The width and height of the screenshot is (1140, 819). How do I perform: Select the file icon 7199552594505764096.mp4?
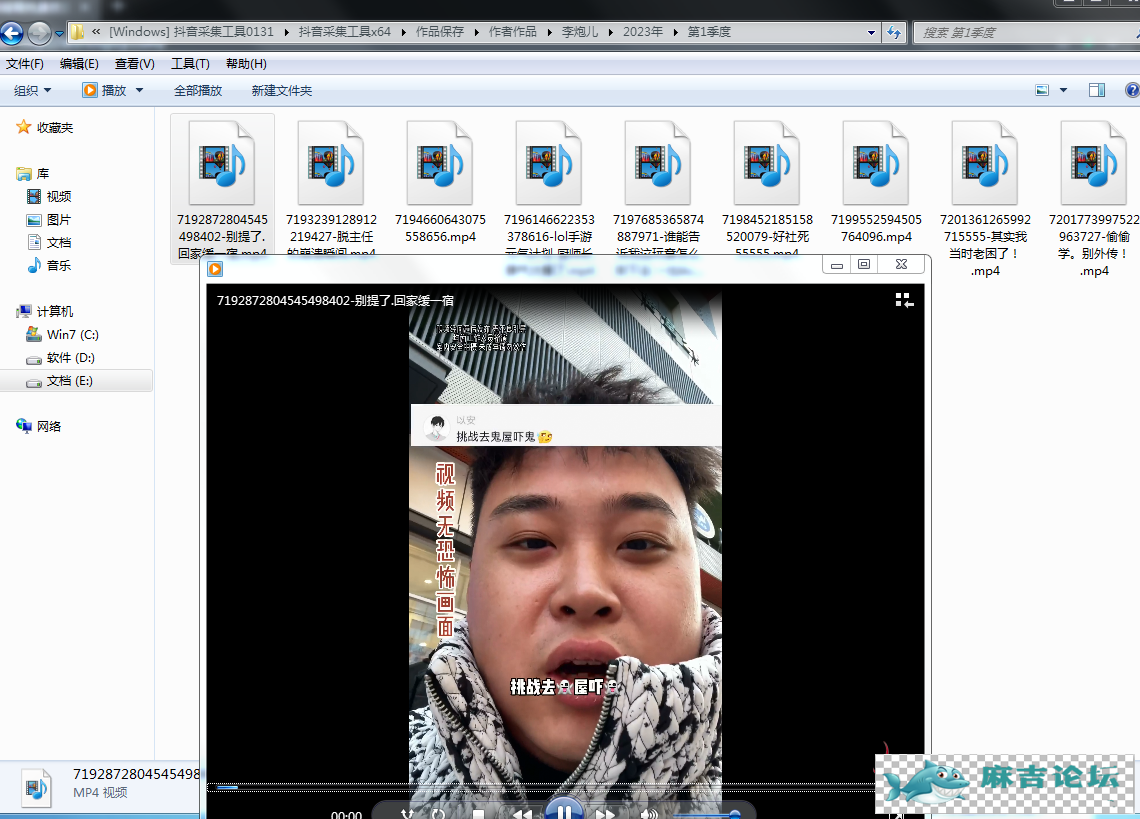[876, 163]
